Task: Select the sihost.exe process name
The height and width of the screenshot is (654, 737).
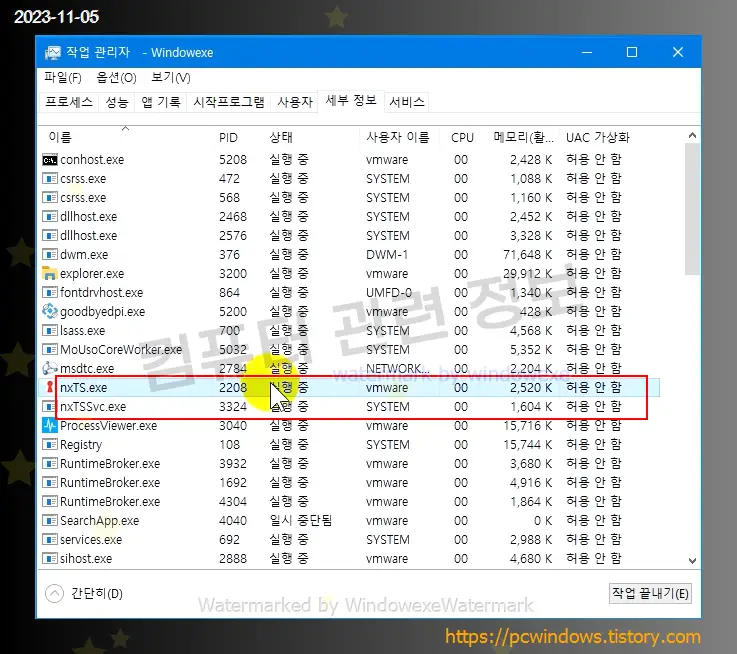Action: (86, 559)
